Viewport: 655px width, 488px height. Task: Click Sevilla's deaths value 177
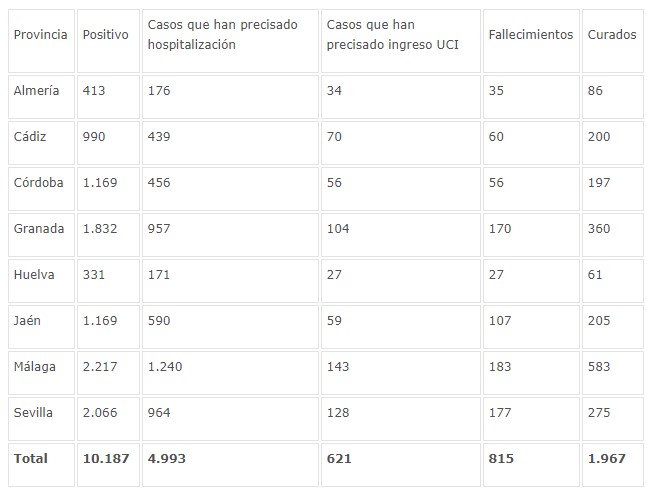pyautogui.click(x=500, y=412)
